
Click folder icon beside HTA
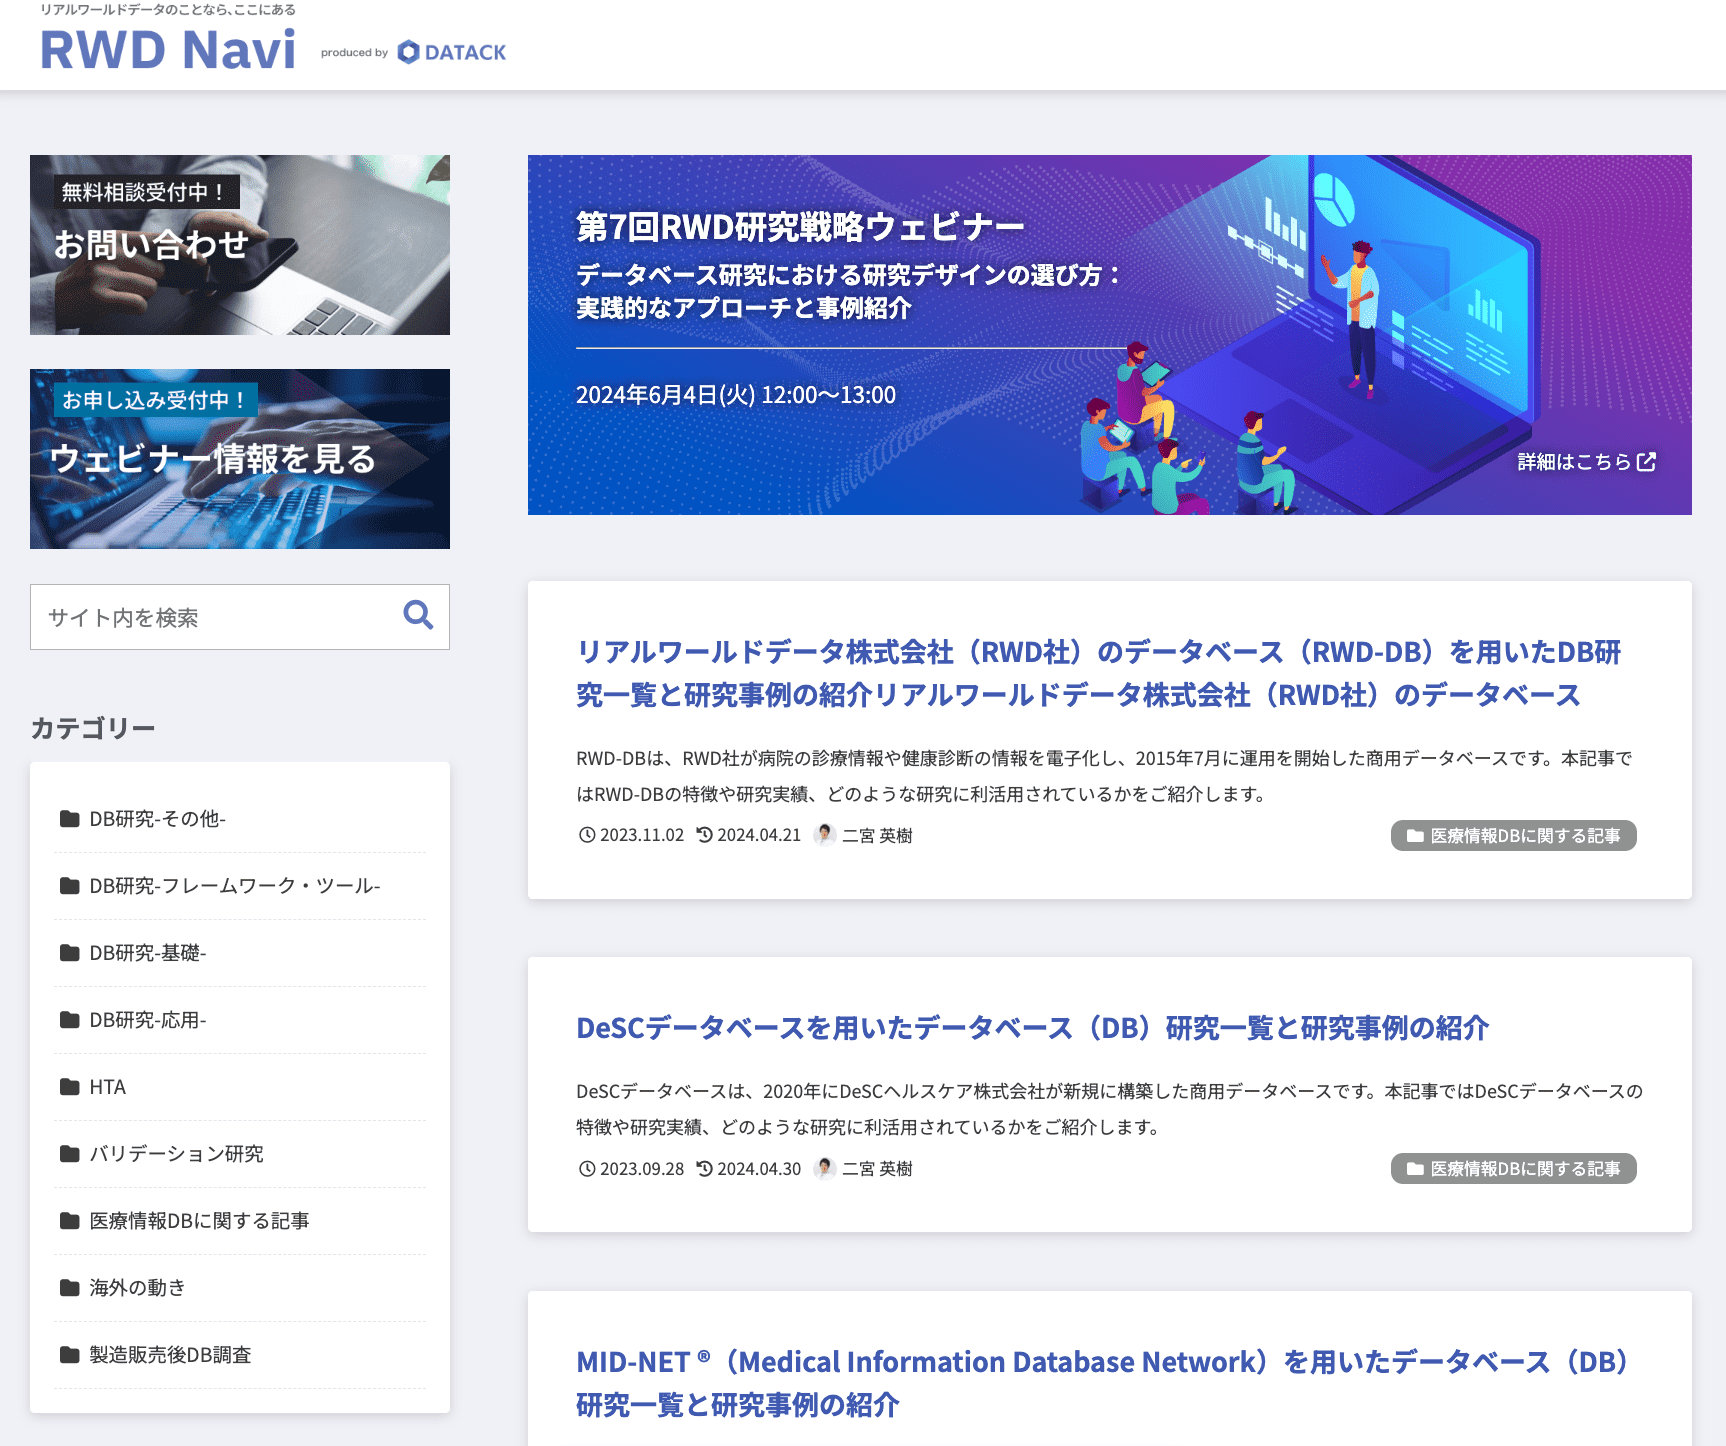(69, 1087)
